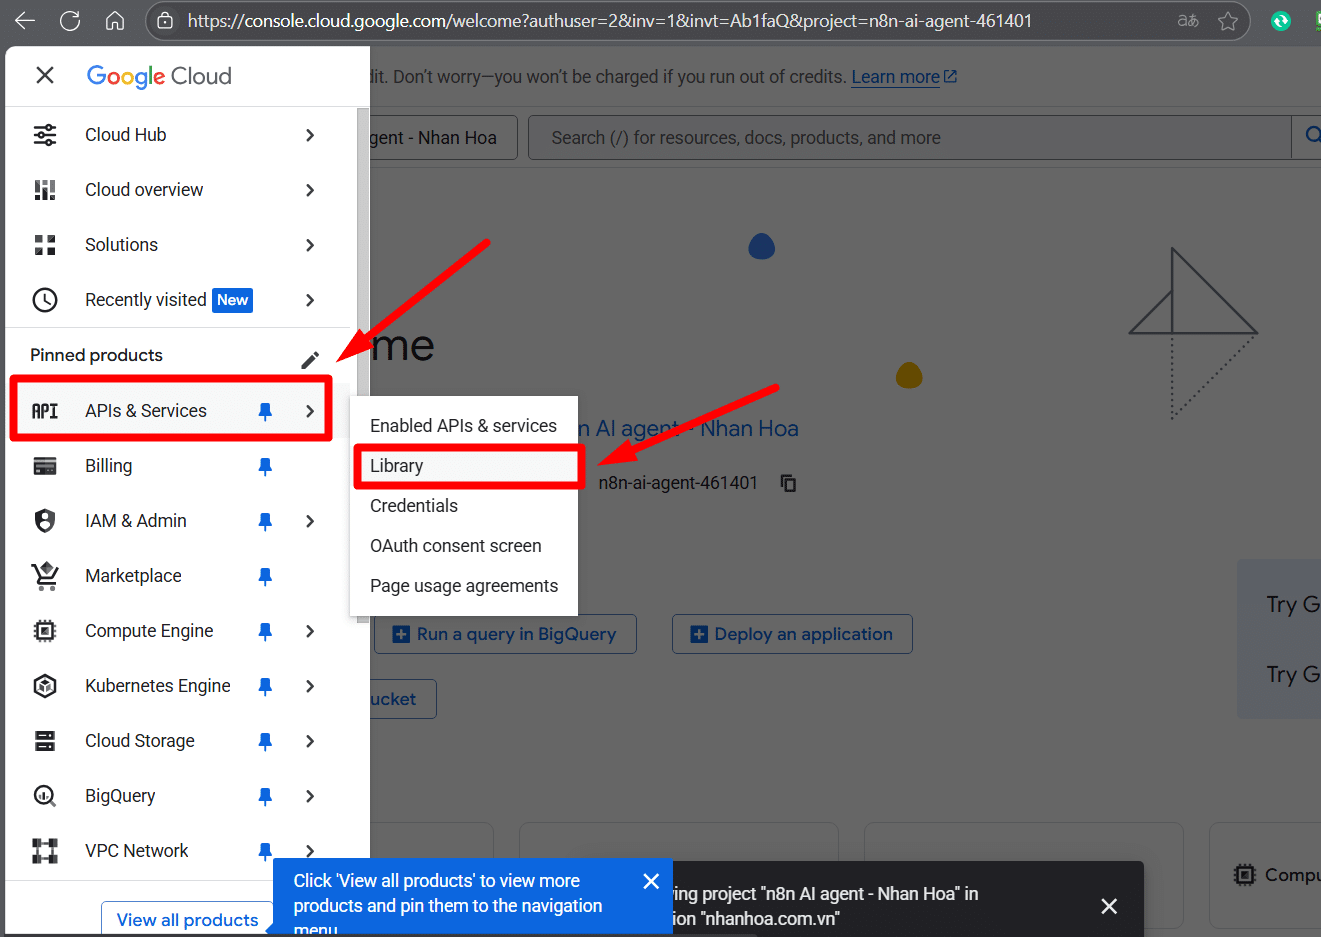Unpin Compute Engine

[265, 631]
